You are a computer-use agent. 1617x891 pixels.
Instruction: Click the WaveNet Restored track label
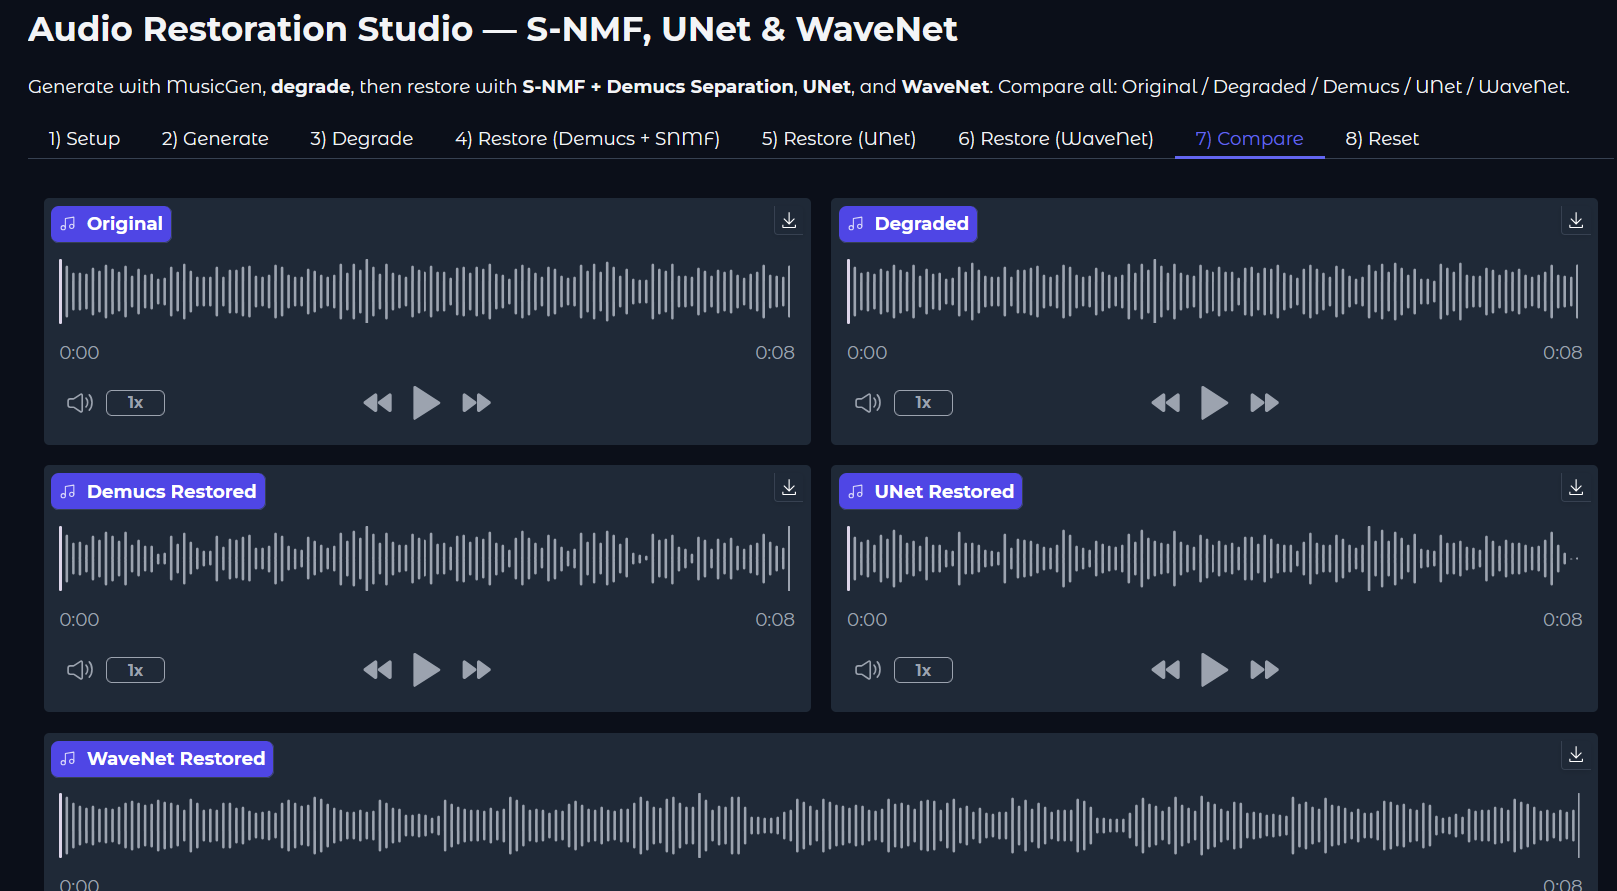pos(162,758)
